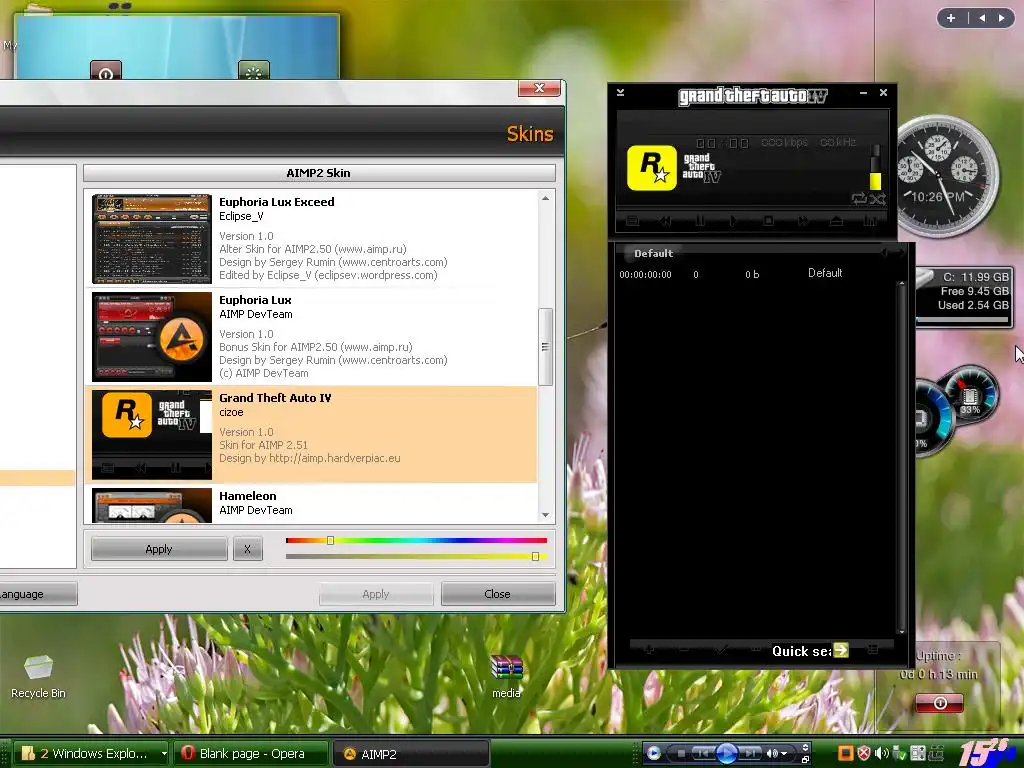This screenshot has height=768, width=1024.
Task: Open the system tray speaker volume icon
Action: (x=882, y=754)
